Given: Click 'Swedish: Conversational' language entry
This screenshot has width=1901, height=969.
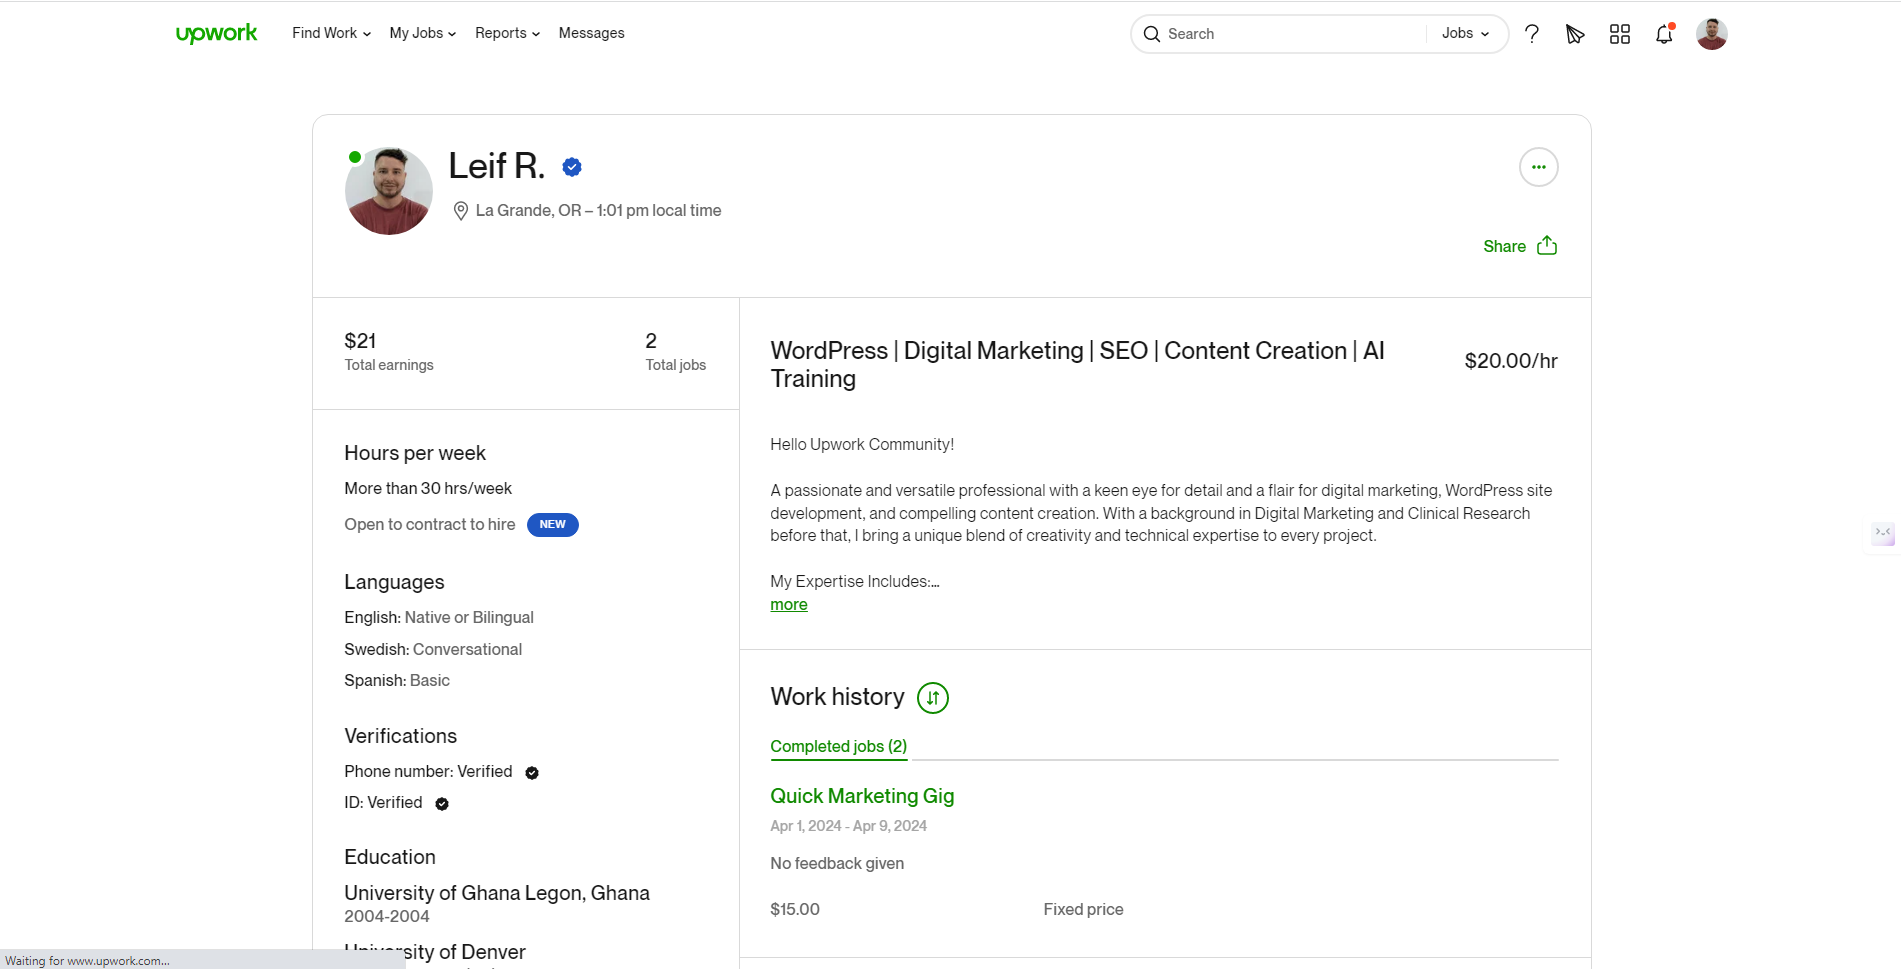Looking at the screenshot, I should pos(433,650).
